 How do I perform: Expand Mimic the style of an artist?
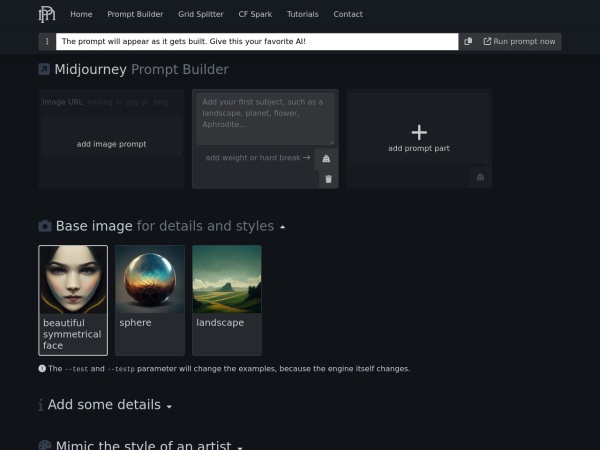(x=240, y=446)
